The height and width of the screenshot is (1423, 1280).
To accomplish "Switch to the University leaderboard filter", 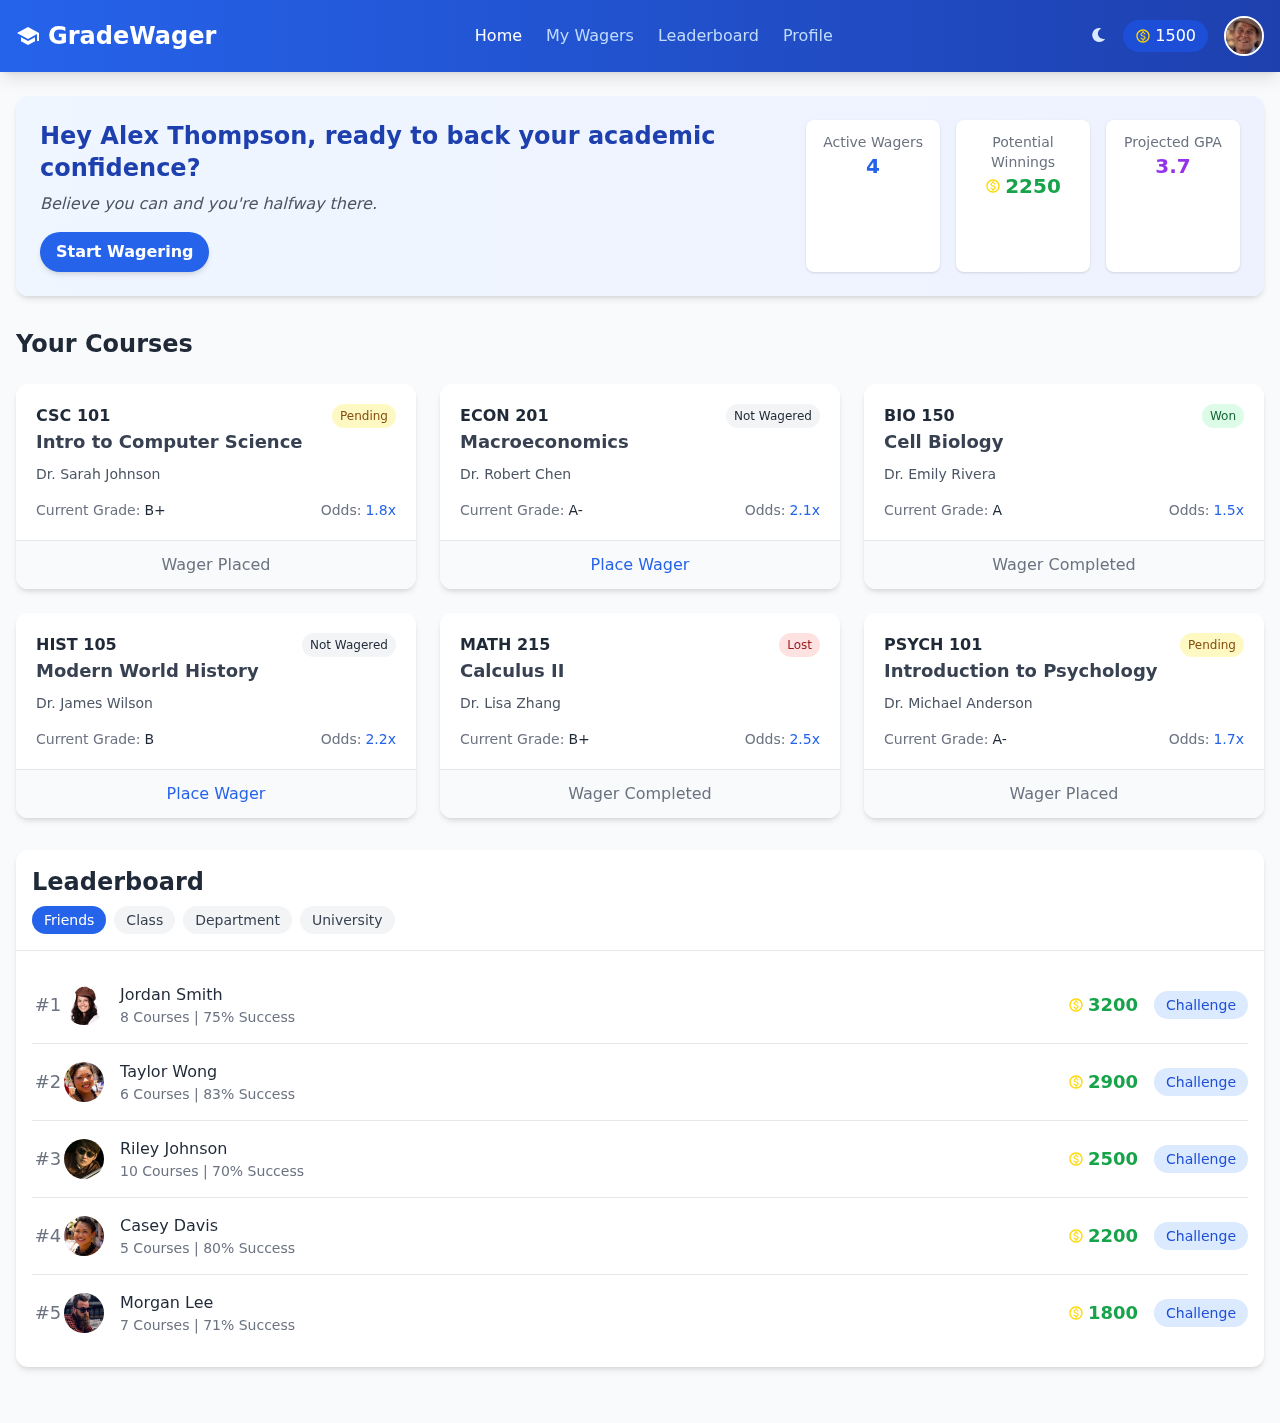I will [x=347, y=920].
